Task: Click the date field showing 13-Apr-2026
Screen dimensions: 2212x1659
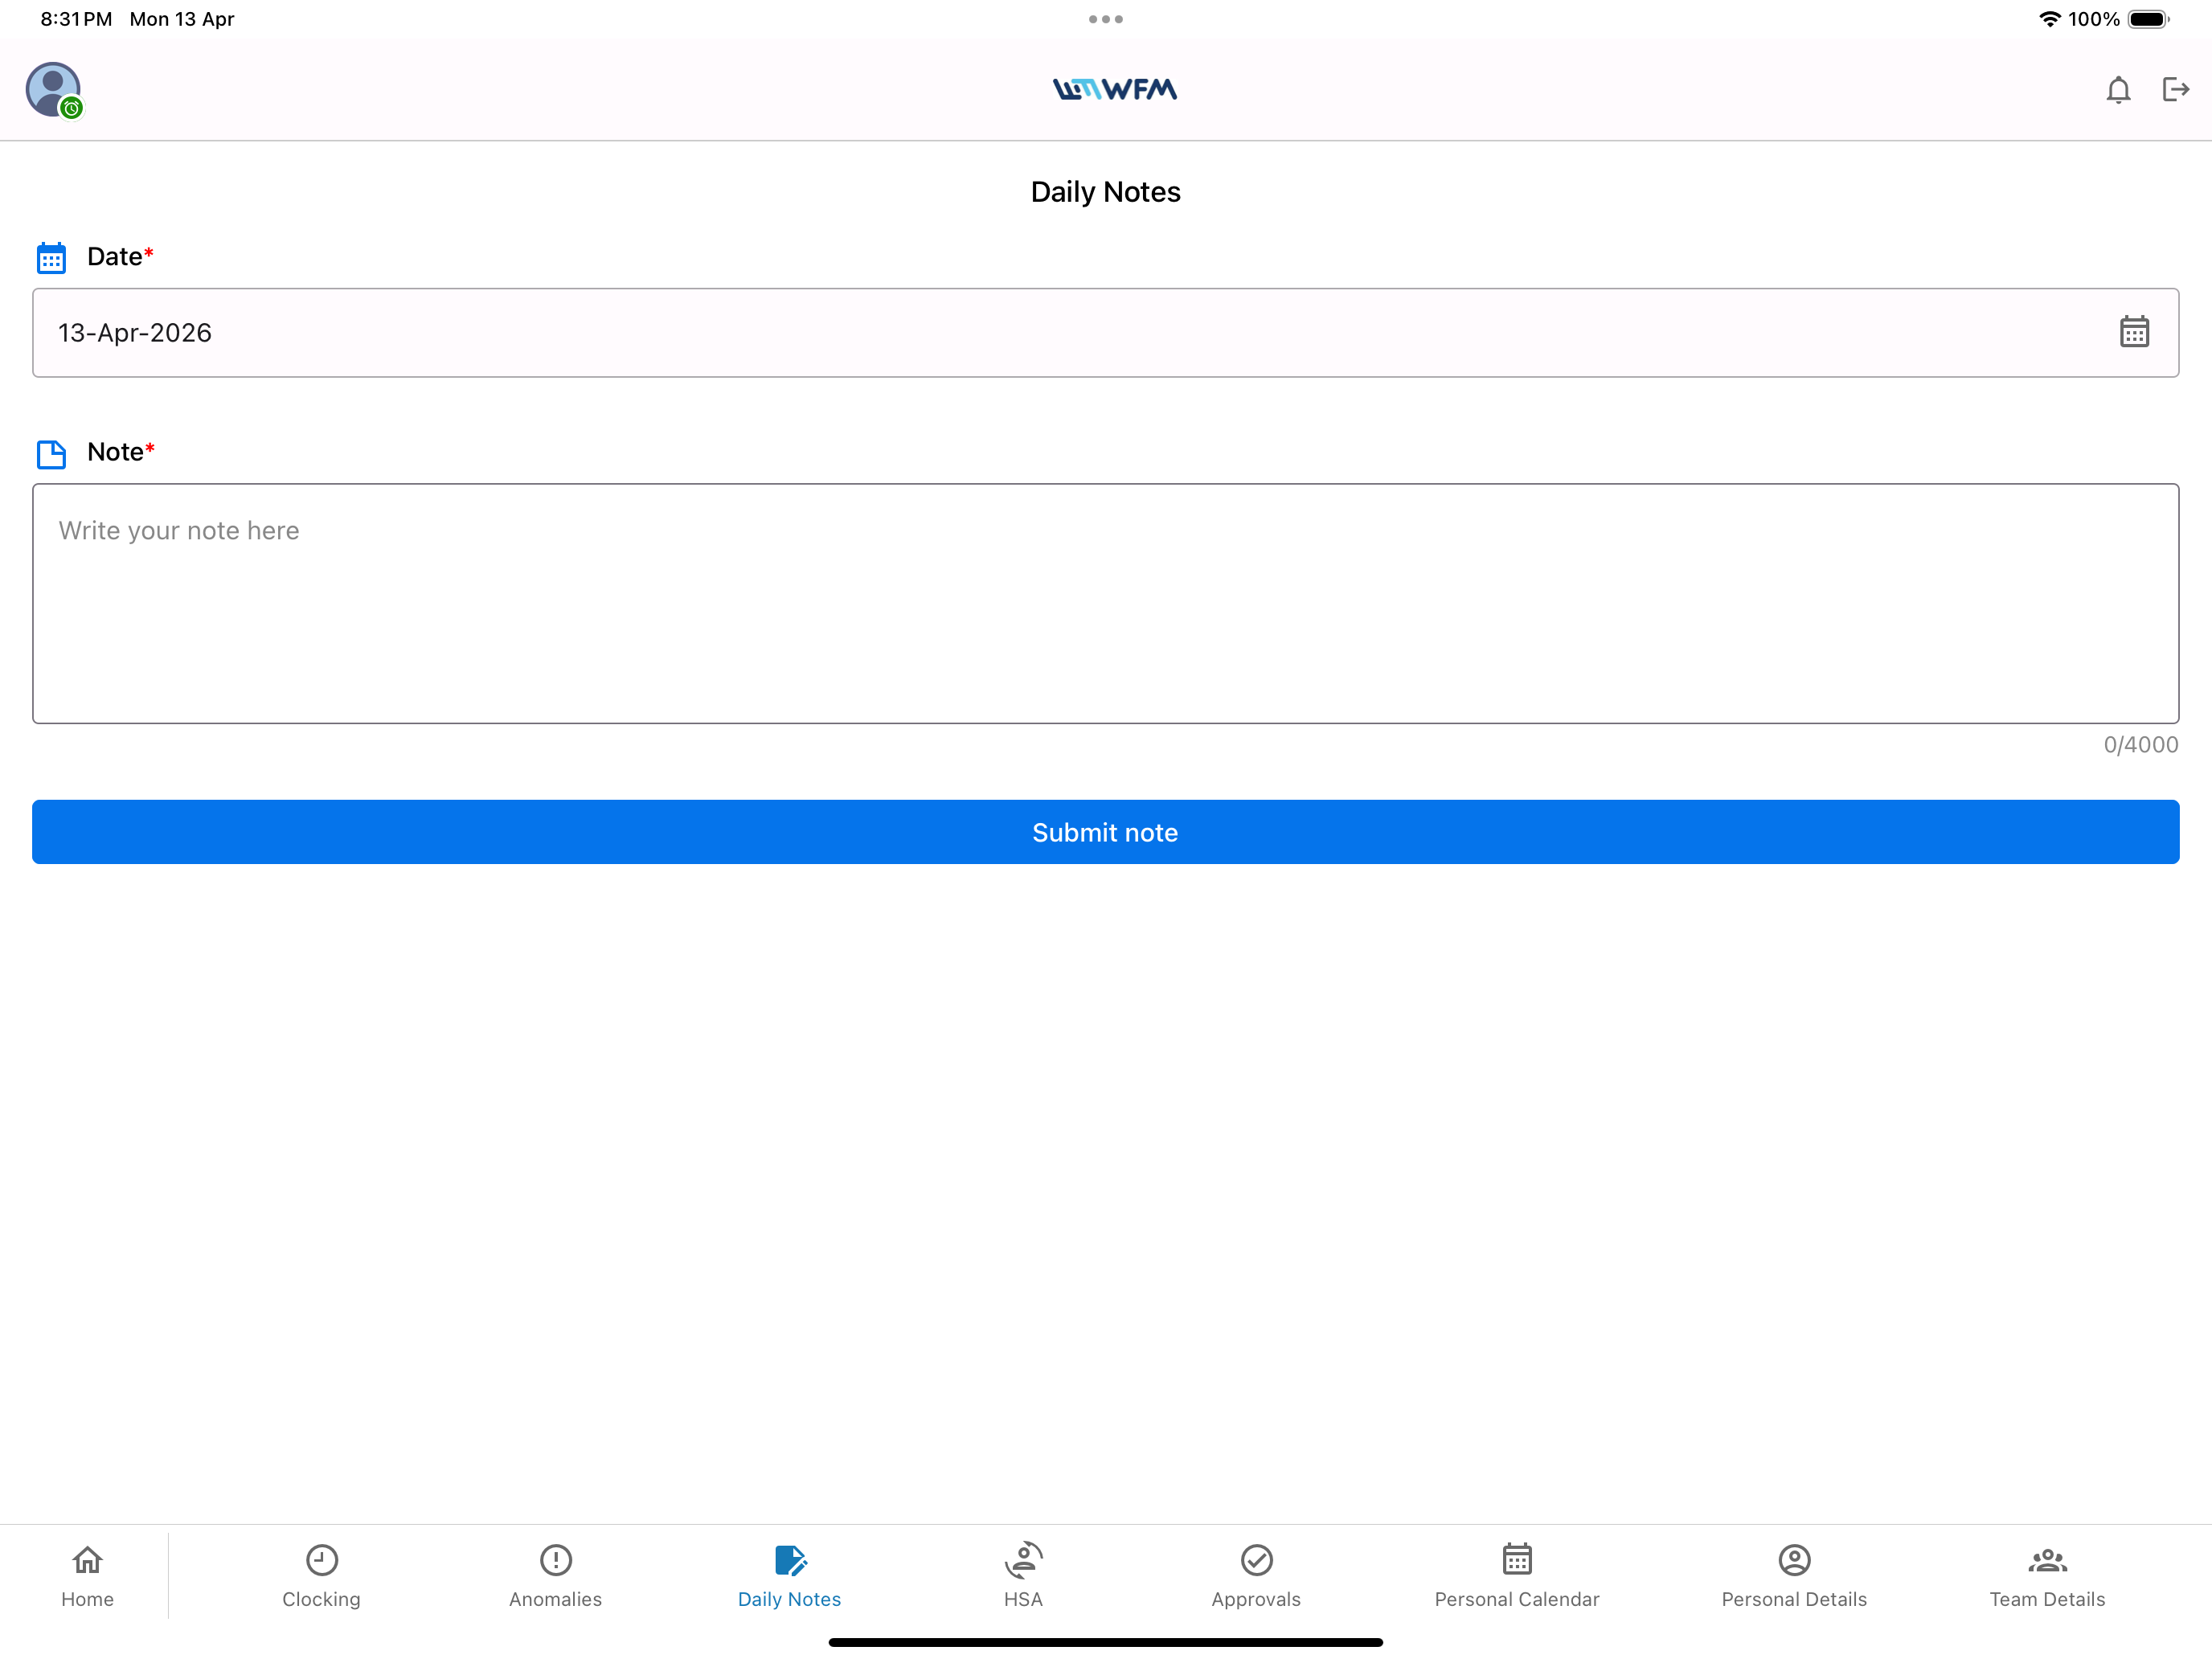Action: click(1106, 333)
